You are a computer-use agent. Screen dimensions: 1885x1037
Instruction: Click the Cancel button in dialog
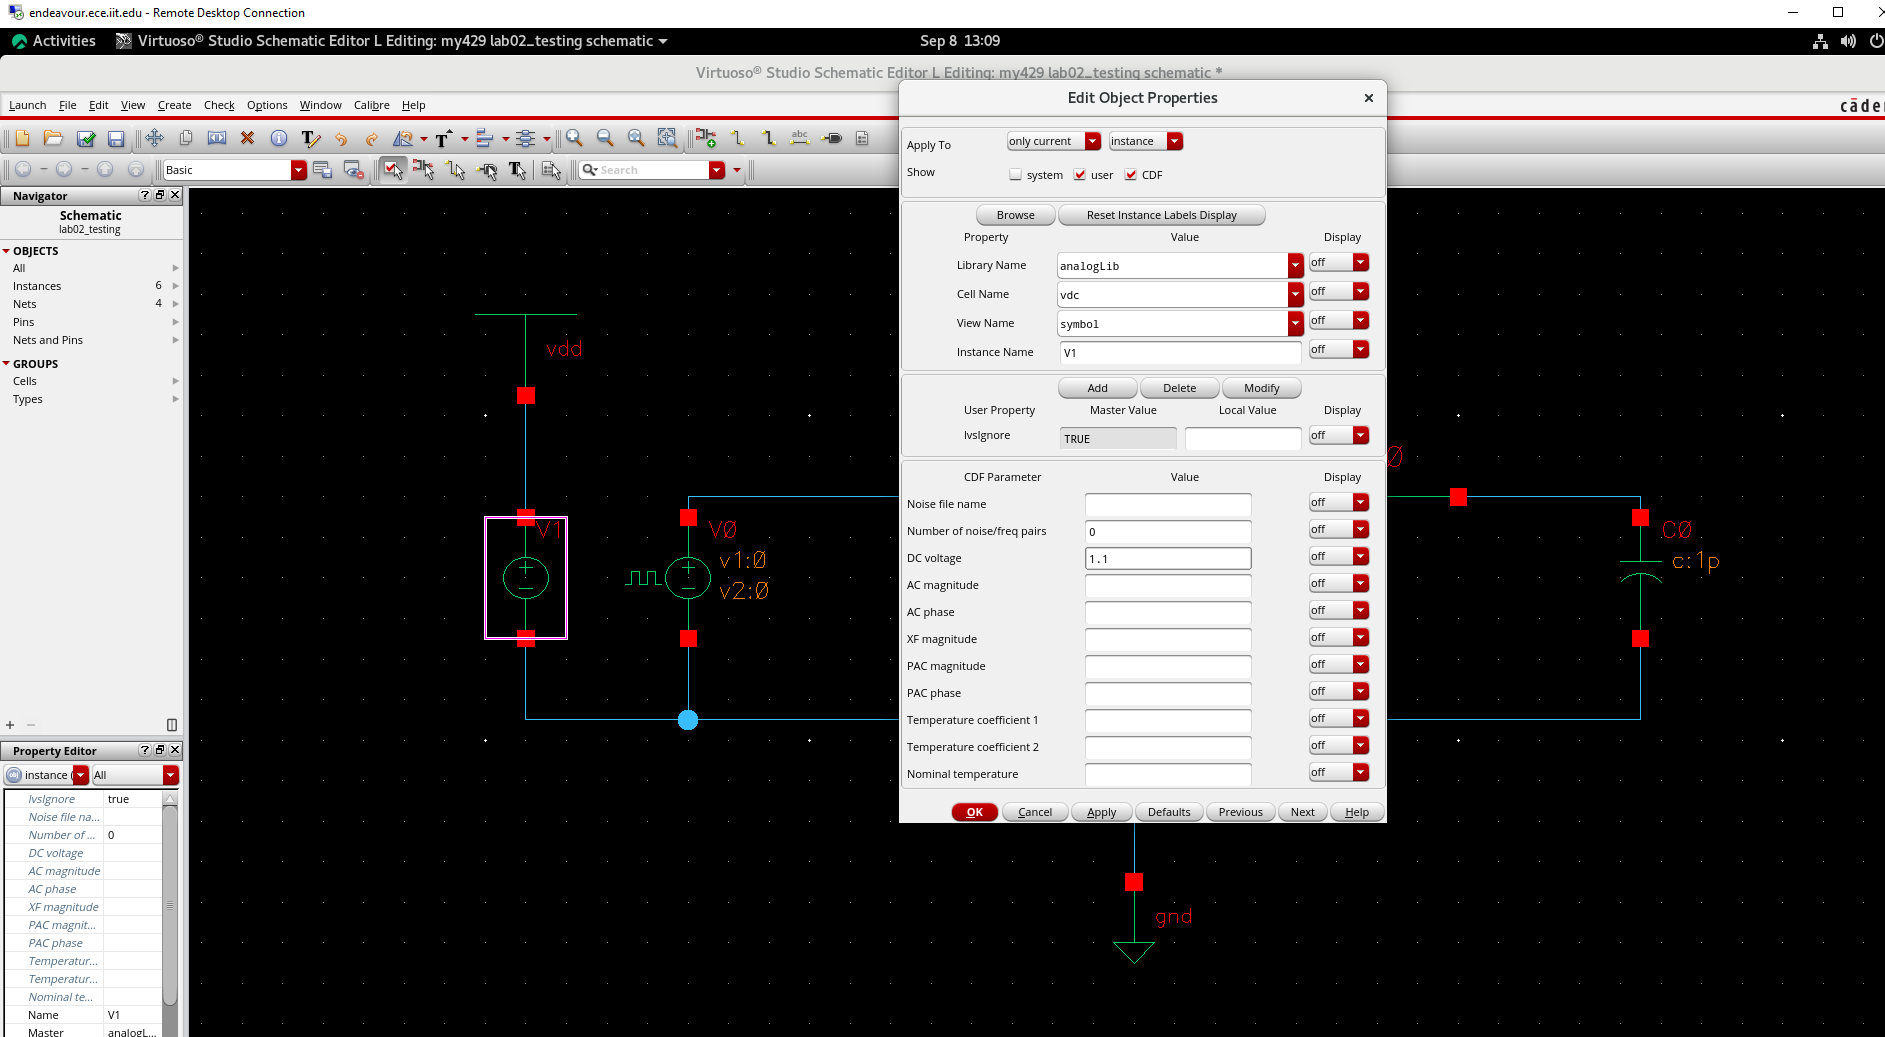pyautogui.click(x=1035, y=812)
